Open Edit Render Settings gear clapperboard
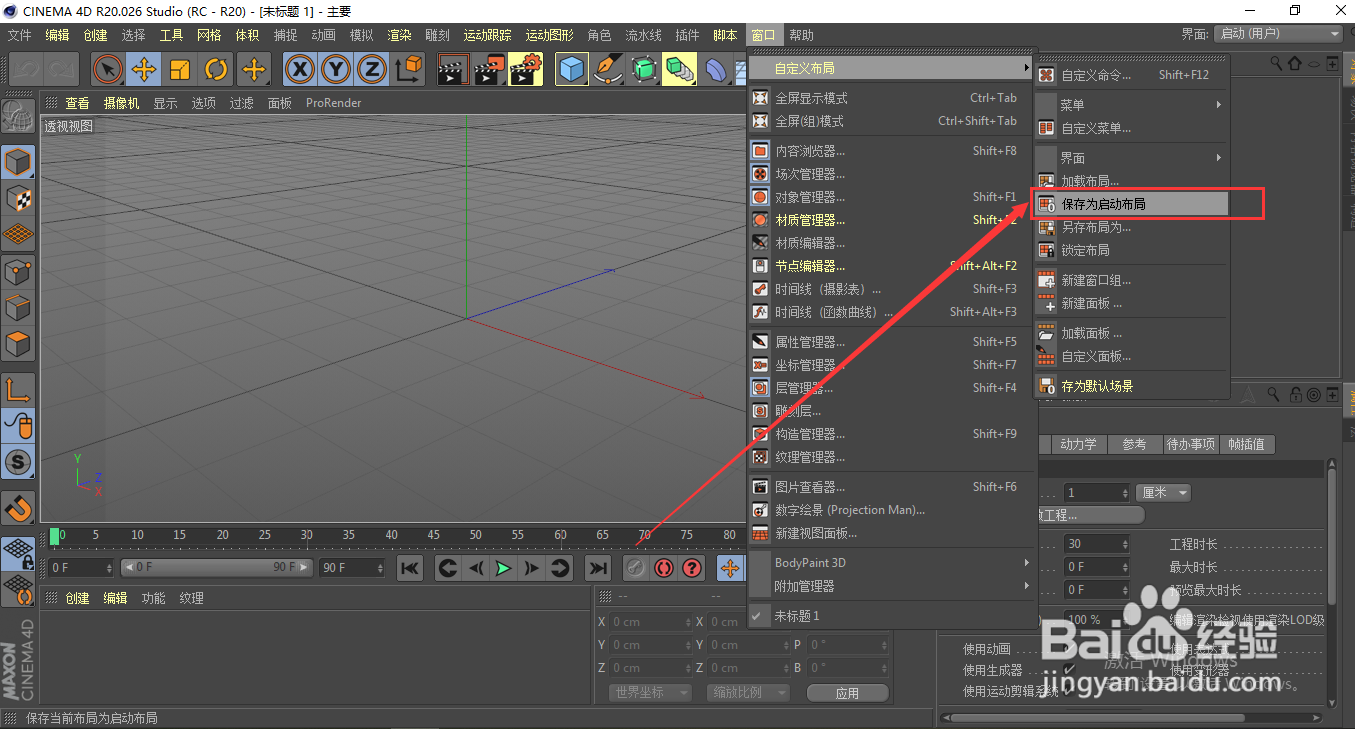Screen dimensions: 1355x729 tap(526, 69)
